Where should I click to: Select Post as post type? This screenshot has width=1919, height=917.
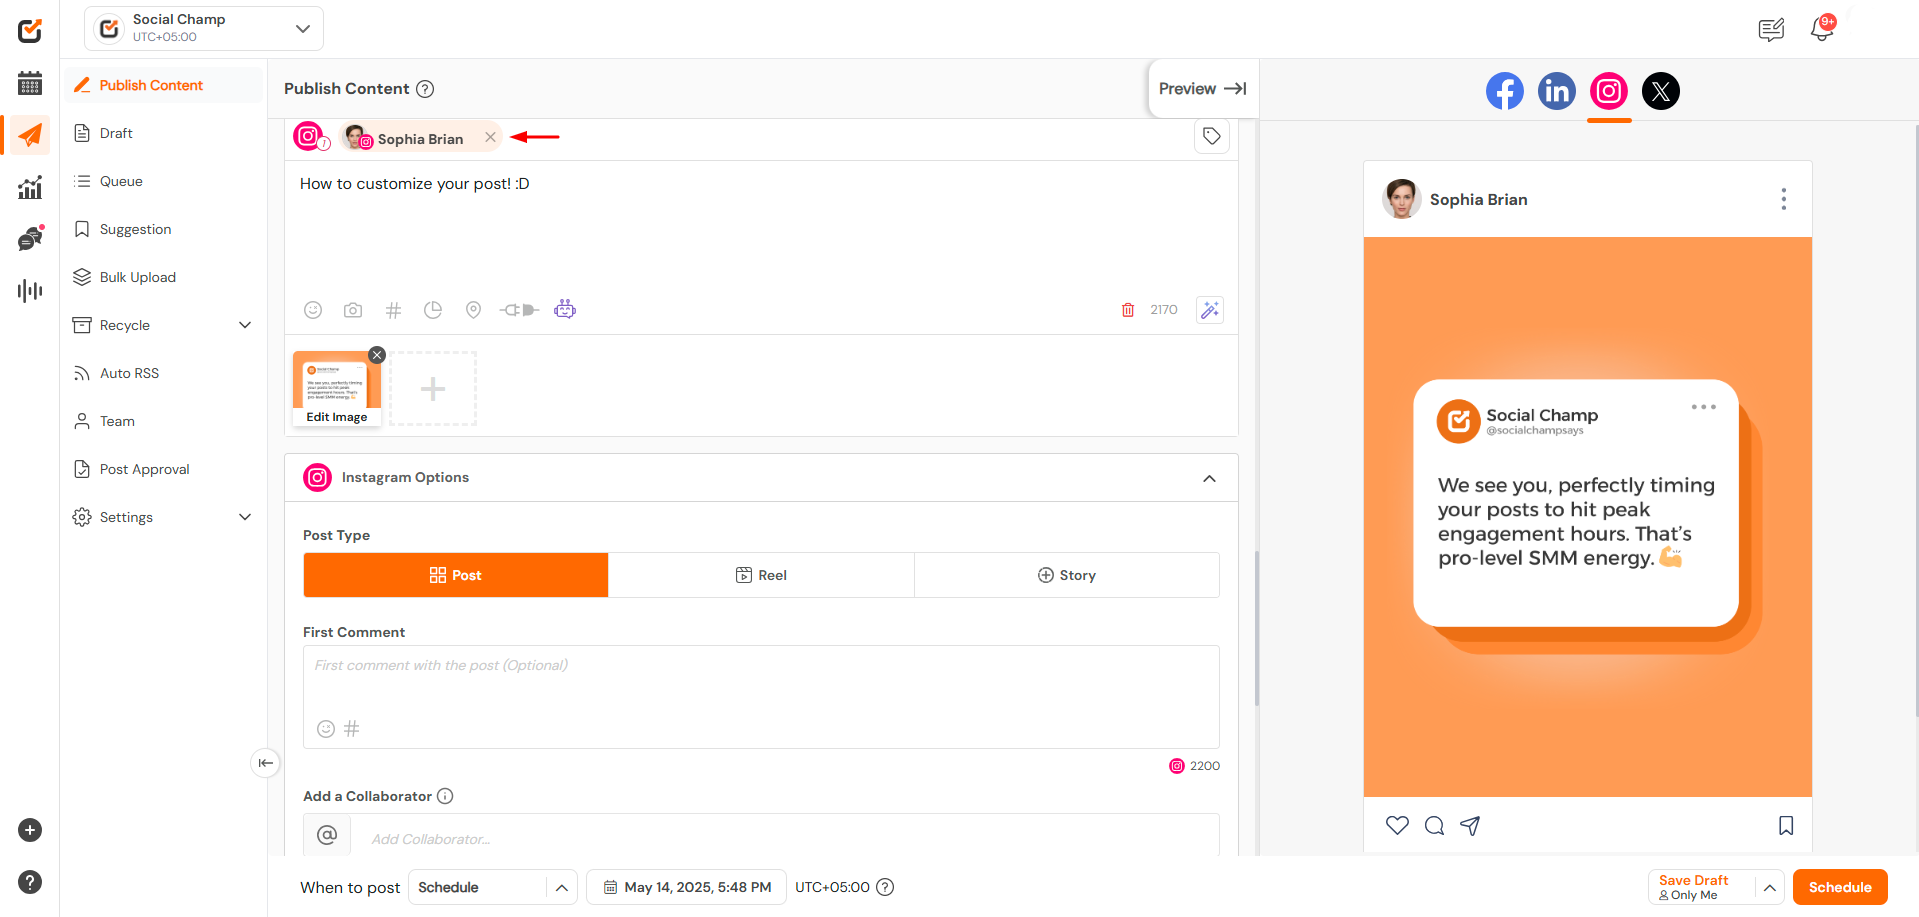pos(456,575)
